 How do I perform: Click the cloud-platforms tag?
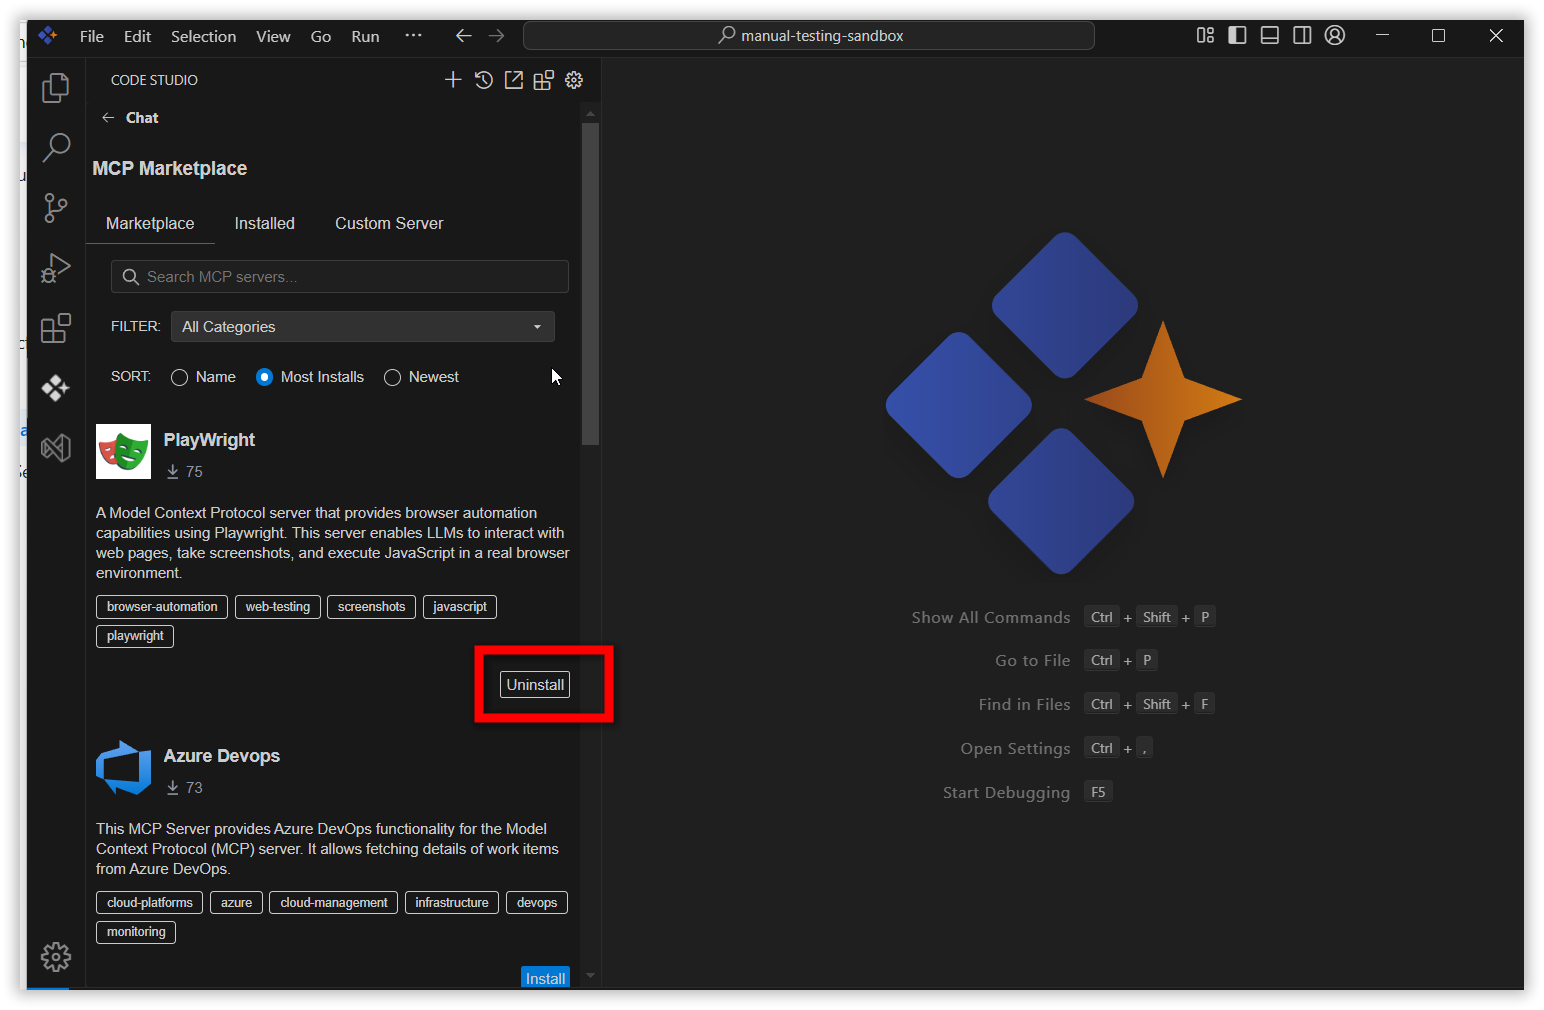150,903
